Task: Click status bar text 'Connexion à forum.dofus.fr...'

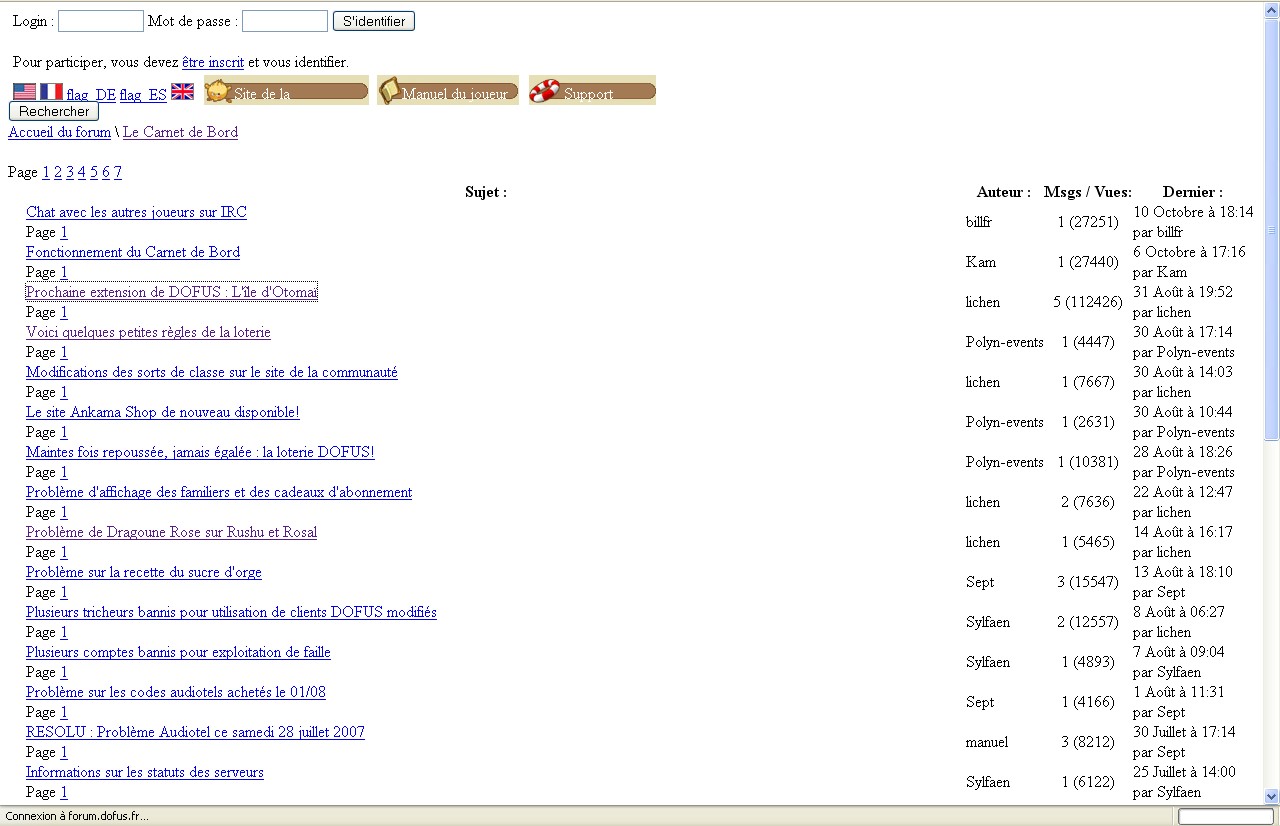Action: tap(77, 816)
